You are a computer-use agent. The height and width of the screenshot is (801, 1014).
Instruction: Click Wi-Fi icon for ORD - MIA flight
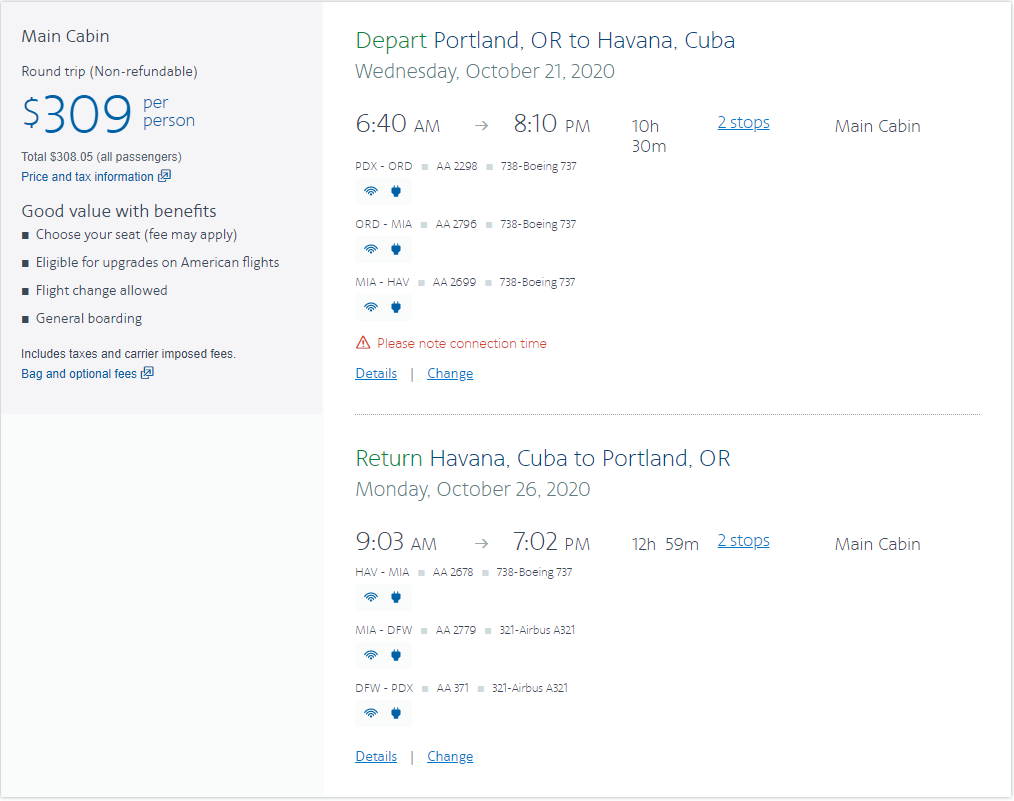coord(371,249)
